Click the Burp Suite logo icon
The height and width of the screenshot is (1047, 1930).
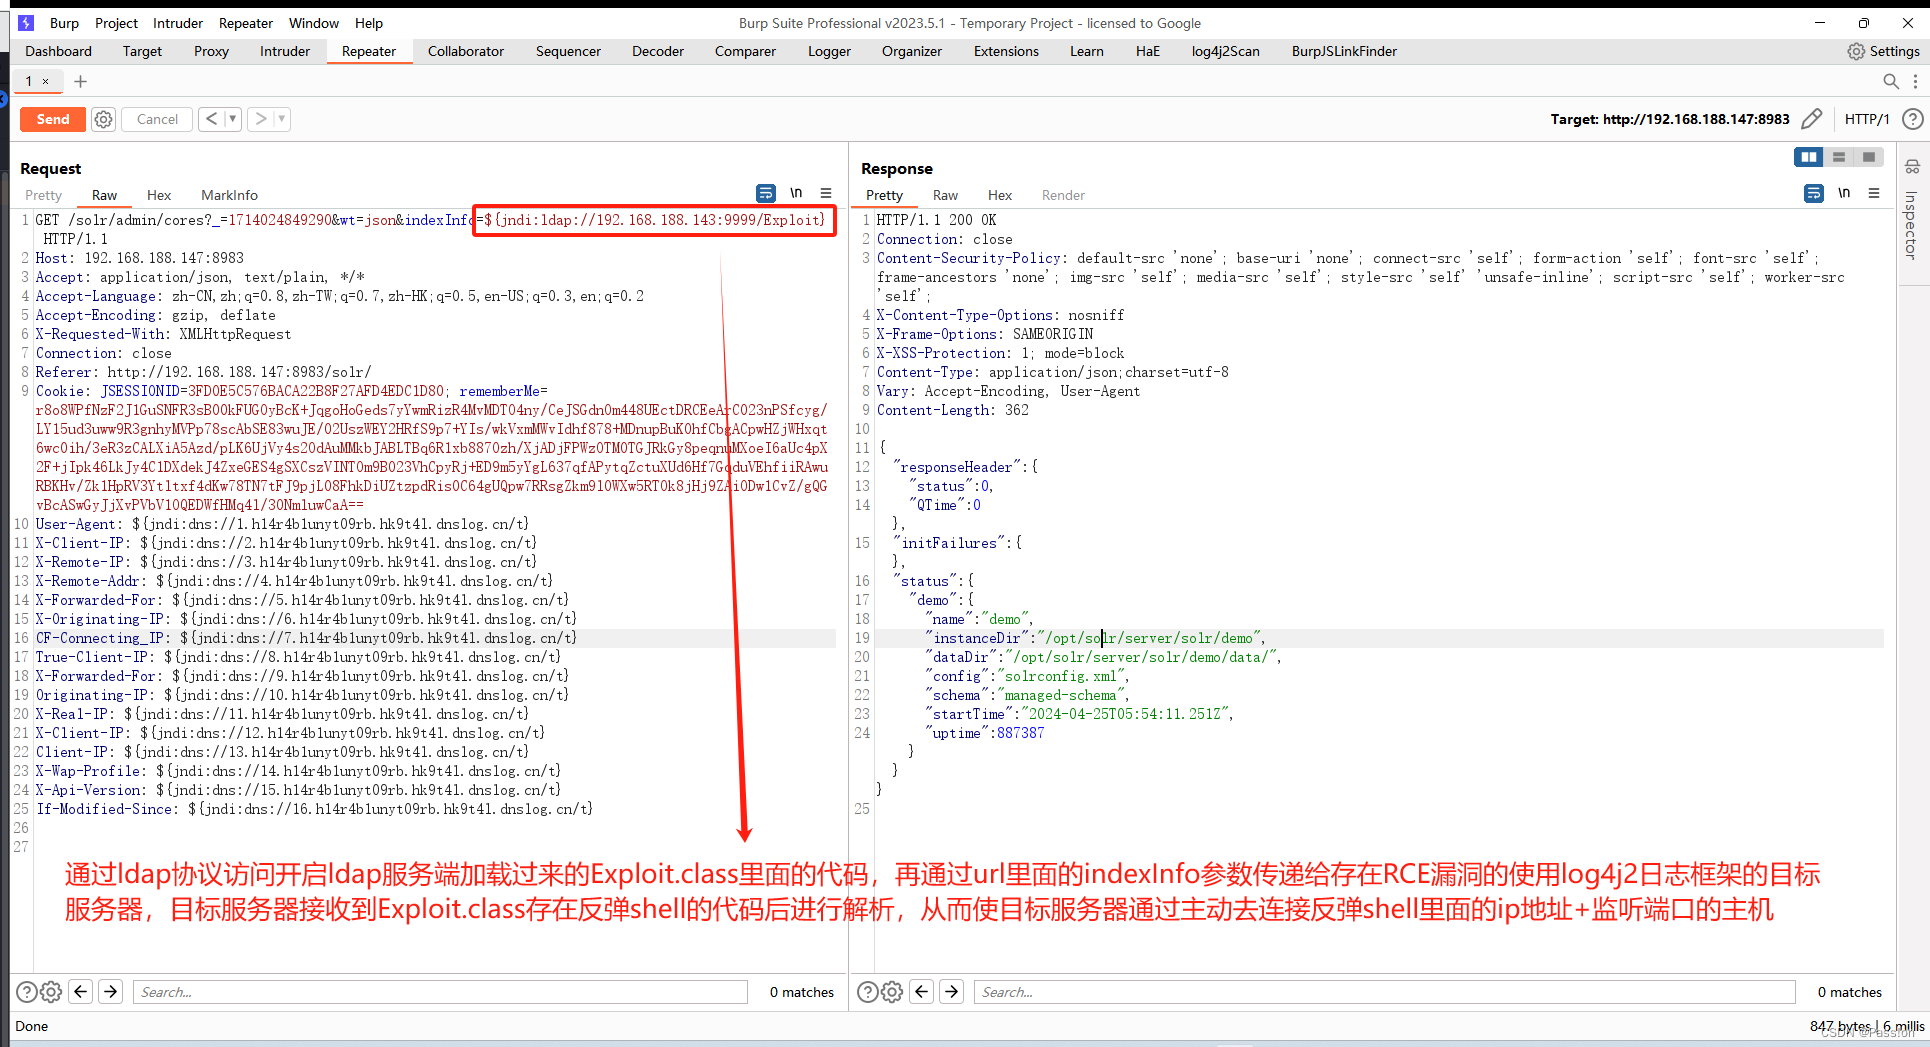26,23
